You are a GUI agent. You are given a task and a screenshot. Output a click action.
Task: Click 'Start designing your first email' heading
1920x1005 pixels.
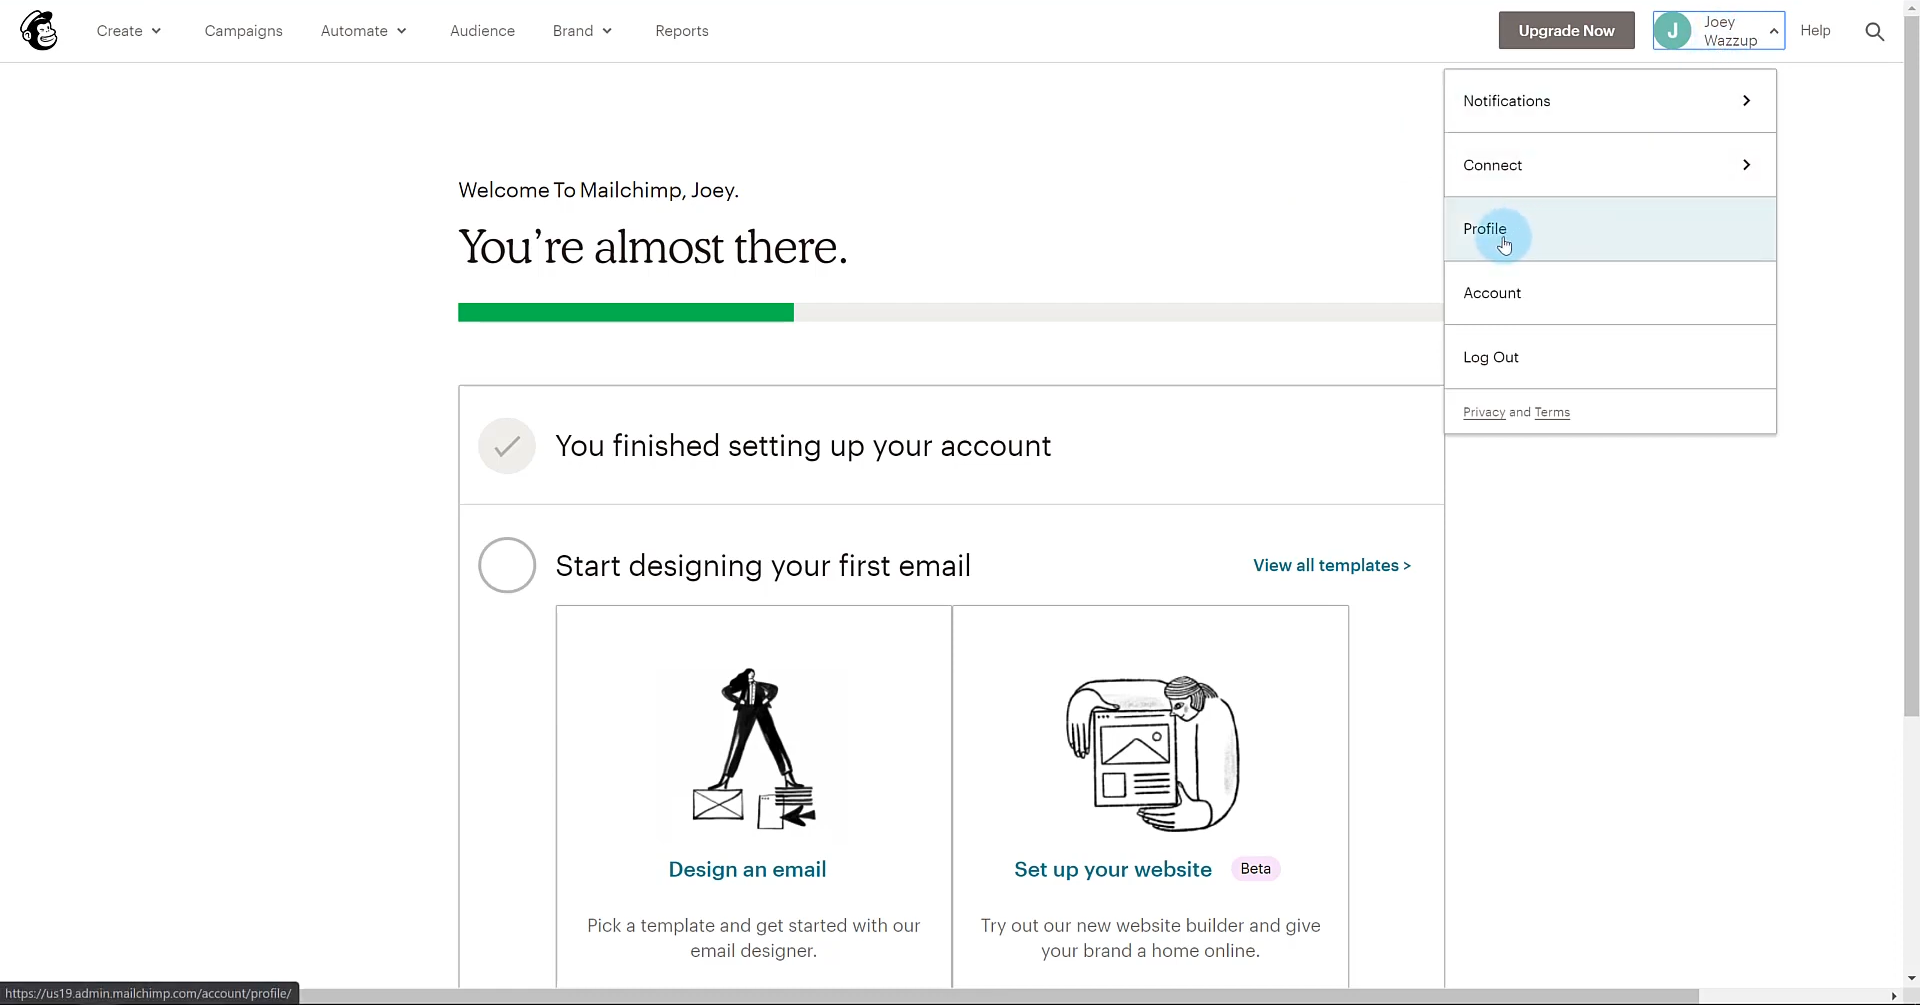pyautogui.click(x=763, y=566)
